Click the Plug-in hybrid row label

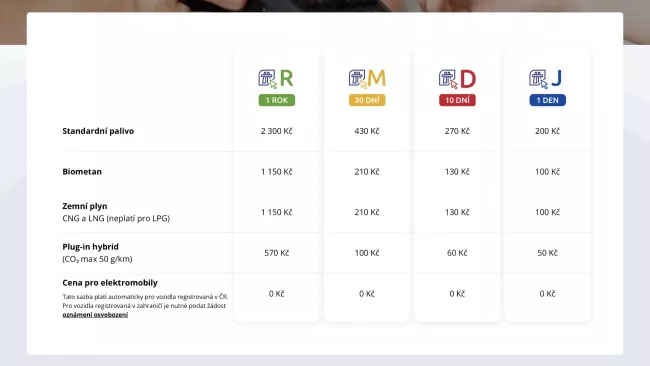point(90,247)
